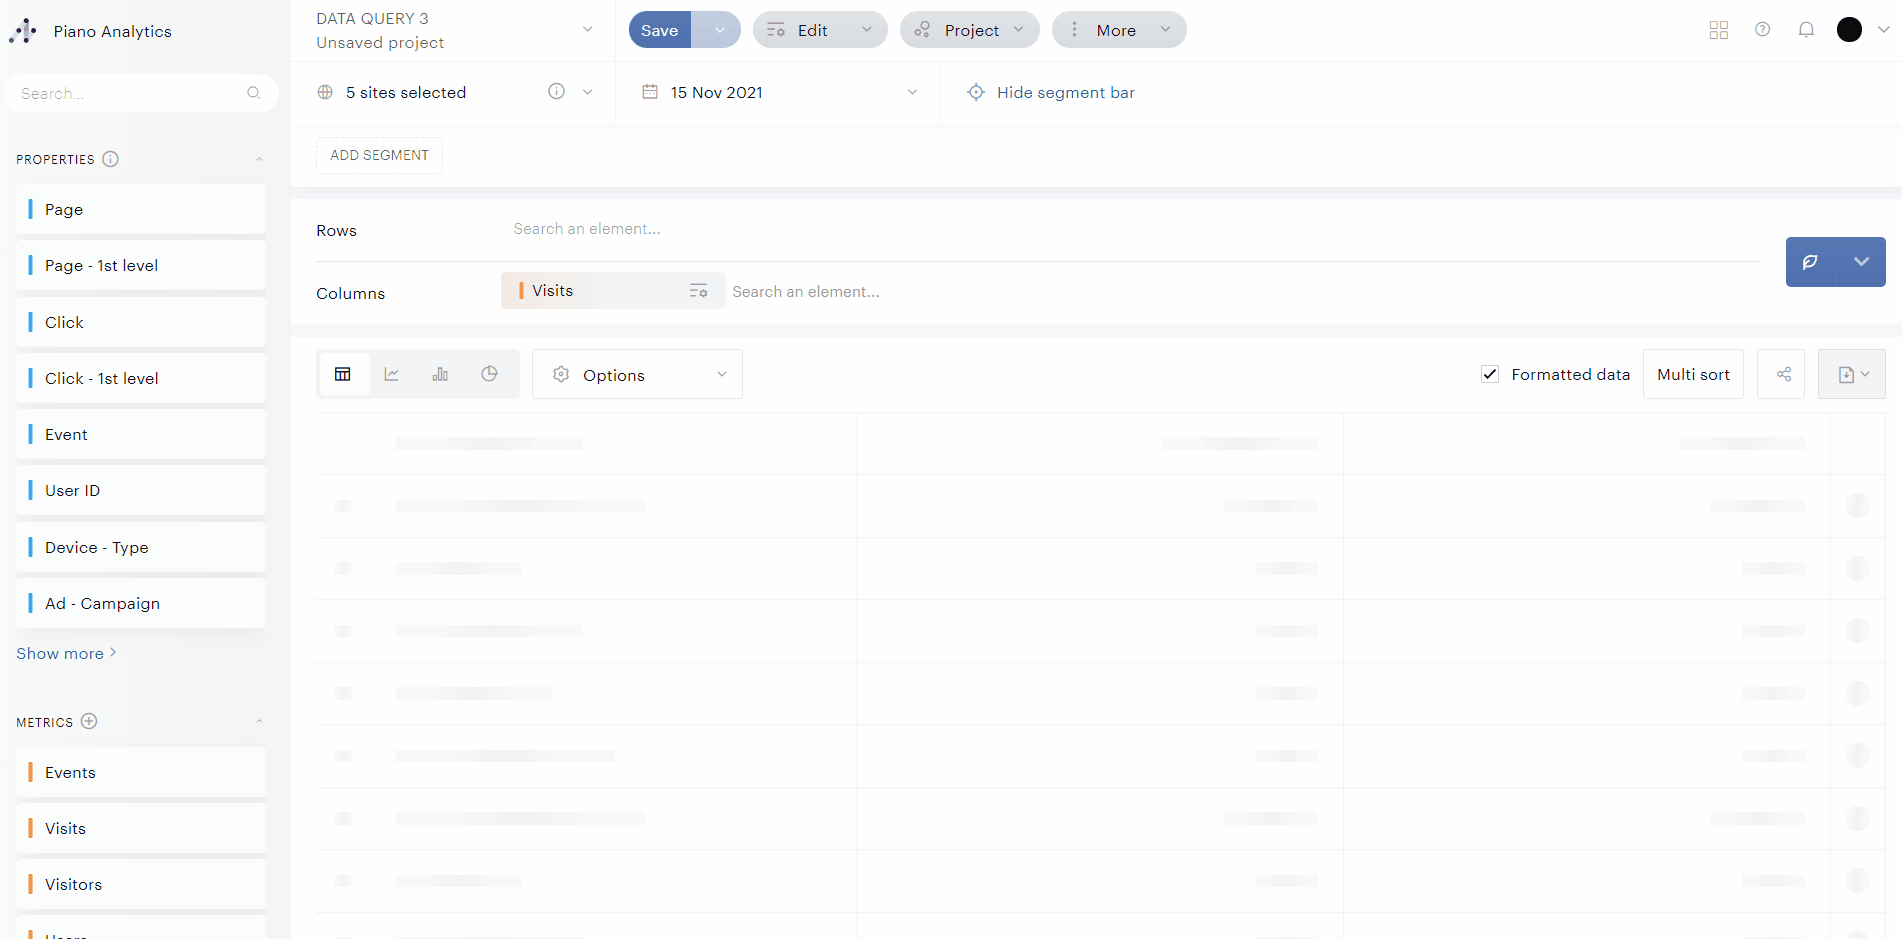Switch to pie chart view
Image resolution: width=1902 pixels, height=939 pixels.
point(489,374)
